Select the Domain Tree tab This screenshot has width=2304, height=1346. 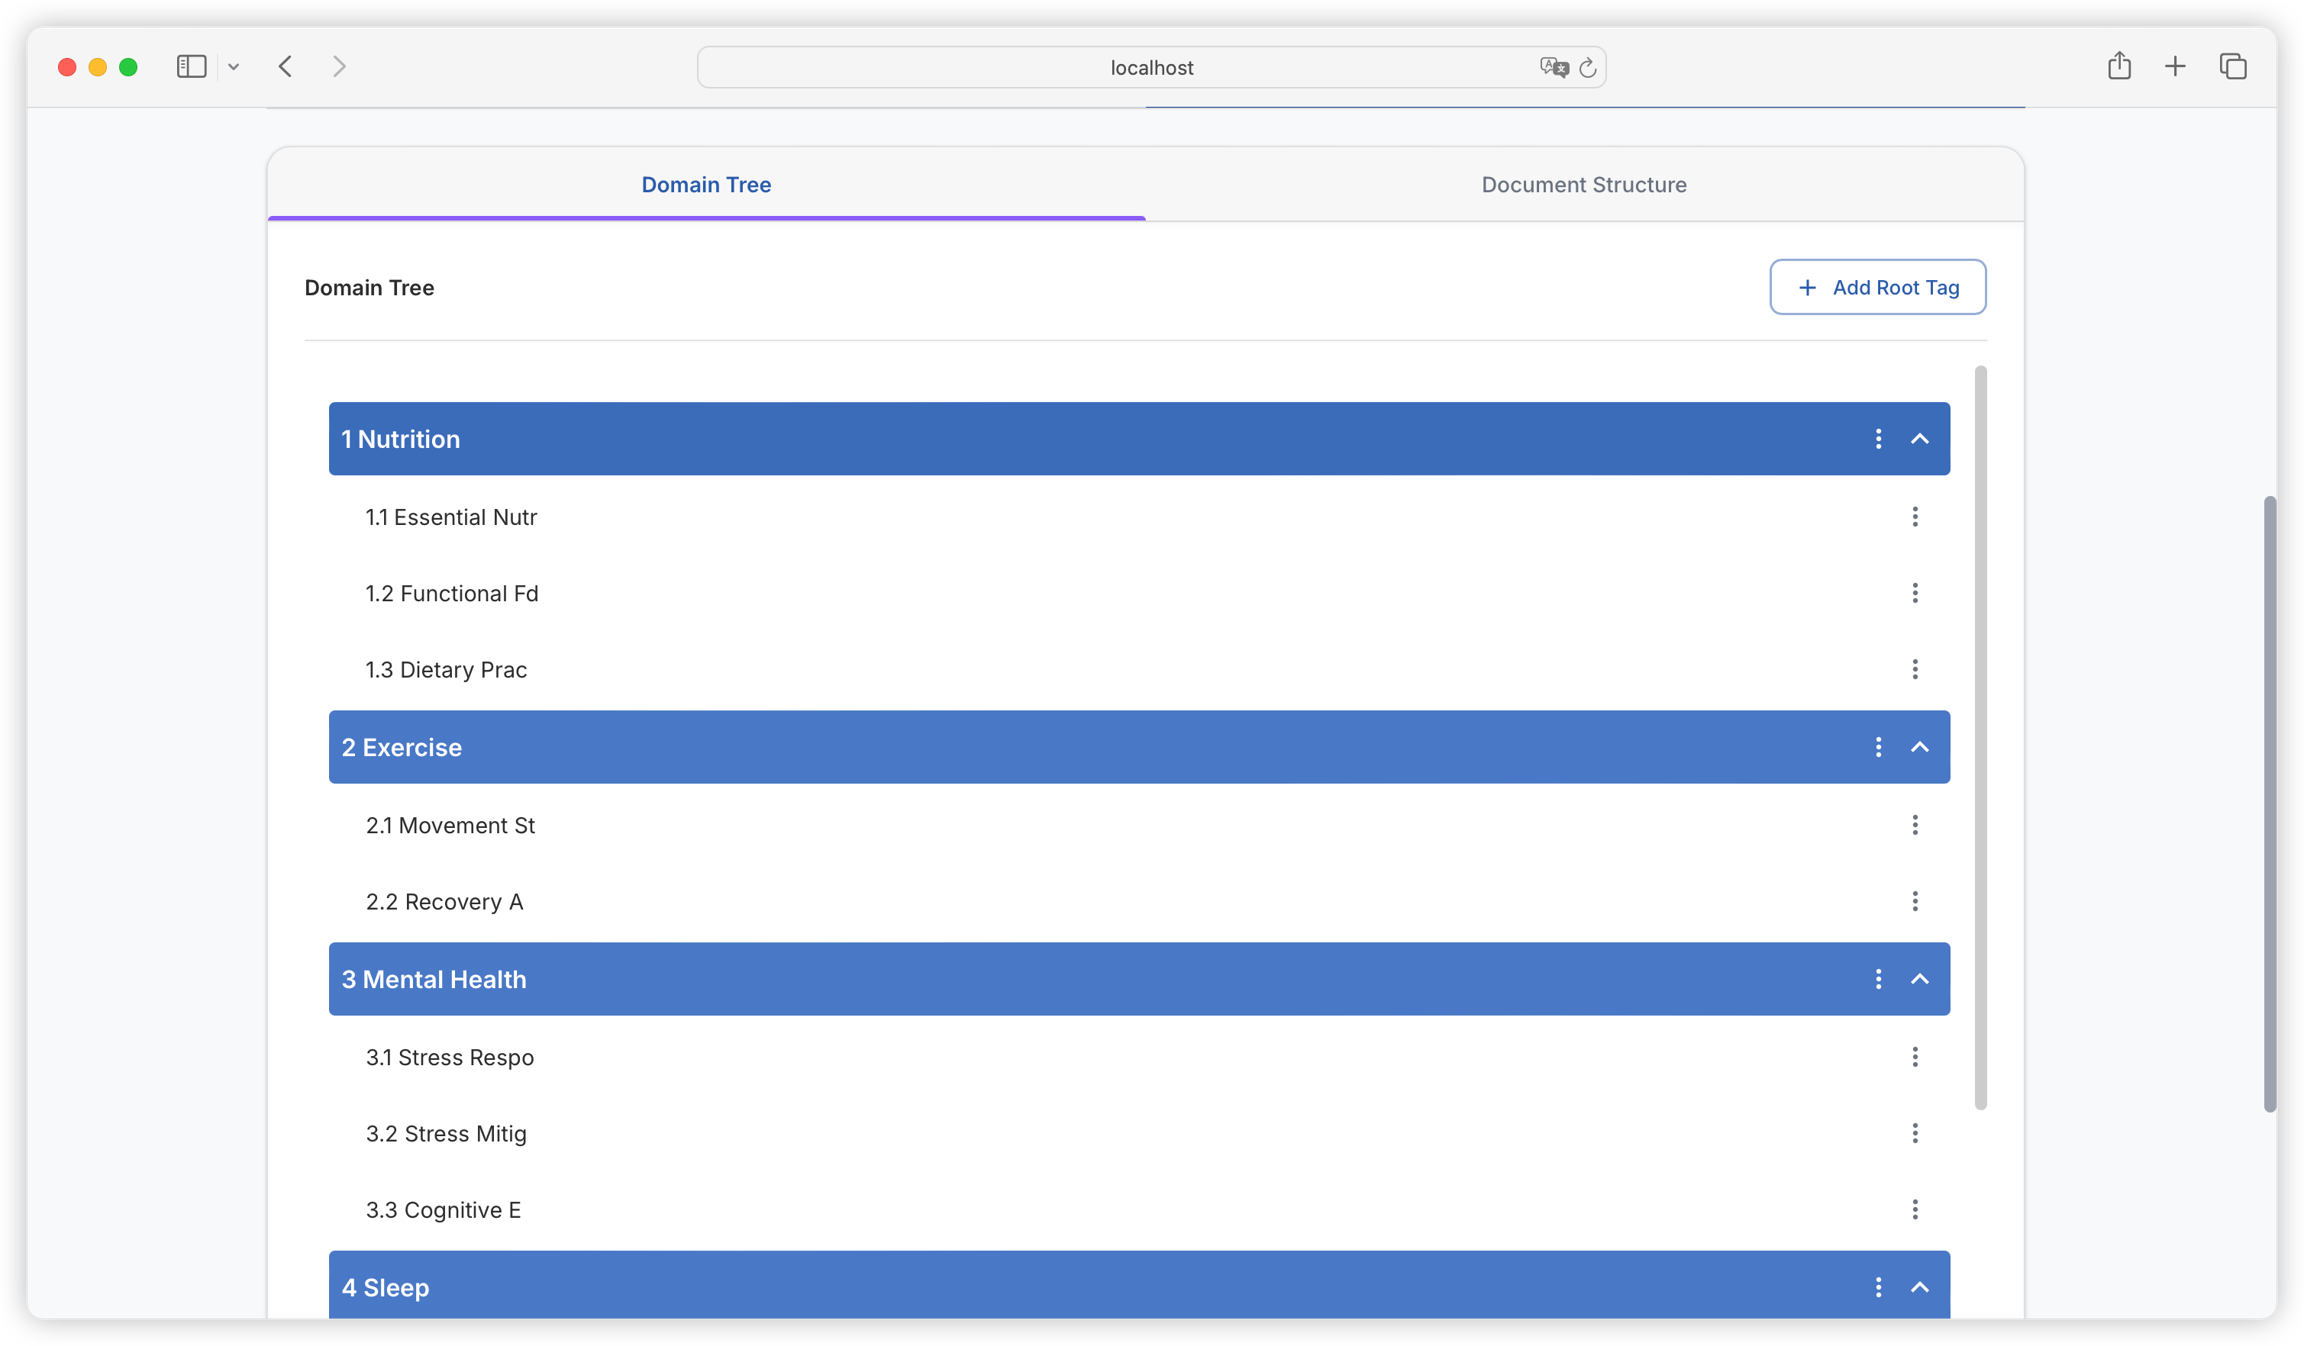(706, 185)
